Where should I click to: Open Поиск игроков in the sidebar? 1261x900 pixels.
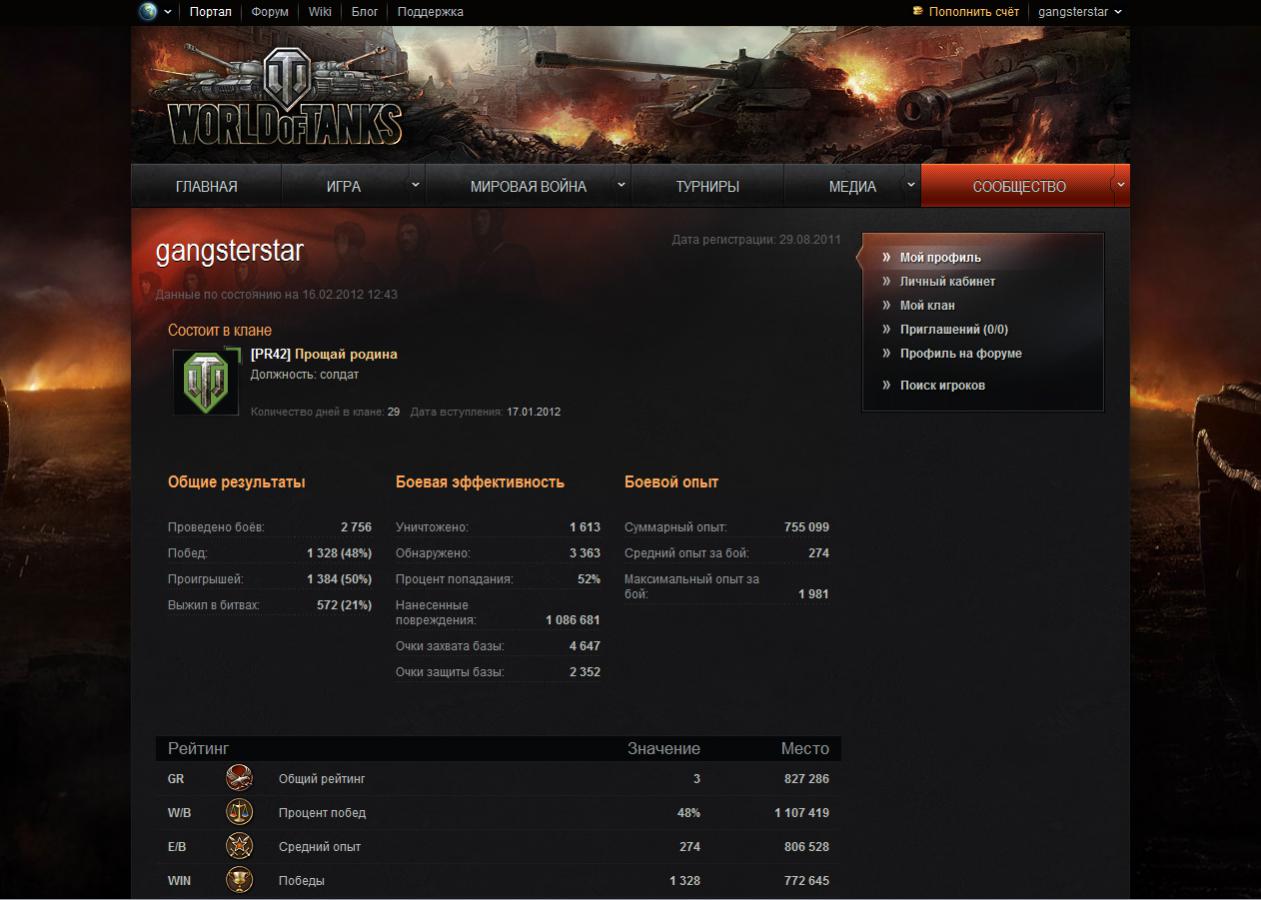(942, 385)
